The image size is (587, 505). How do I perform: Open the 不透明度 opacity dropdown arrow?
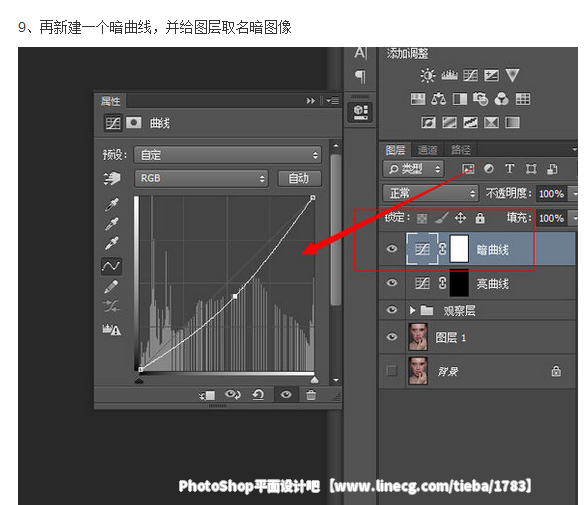573,194
